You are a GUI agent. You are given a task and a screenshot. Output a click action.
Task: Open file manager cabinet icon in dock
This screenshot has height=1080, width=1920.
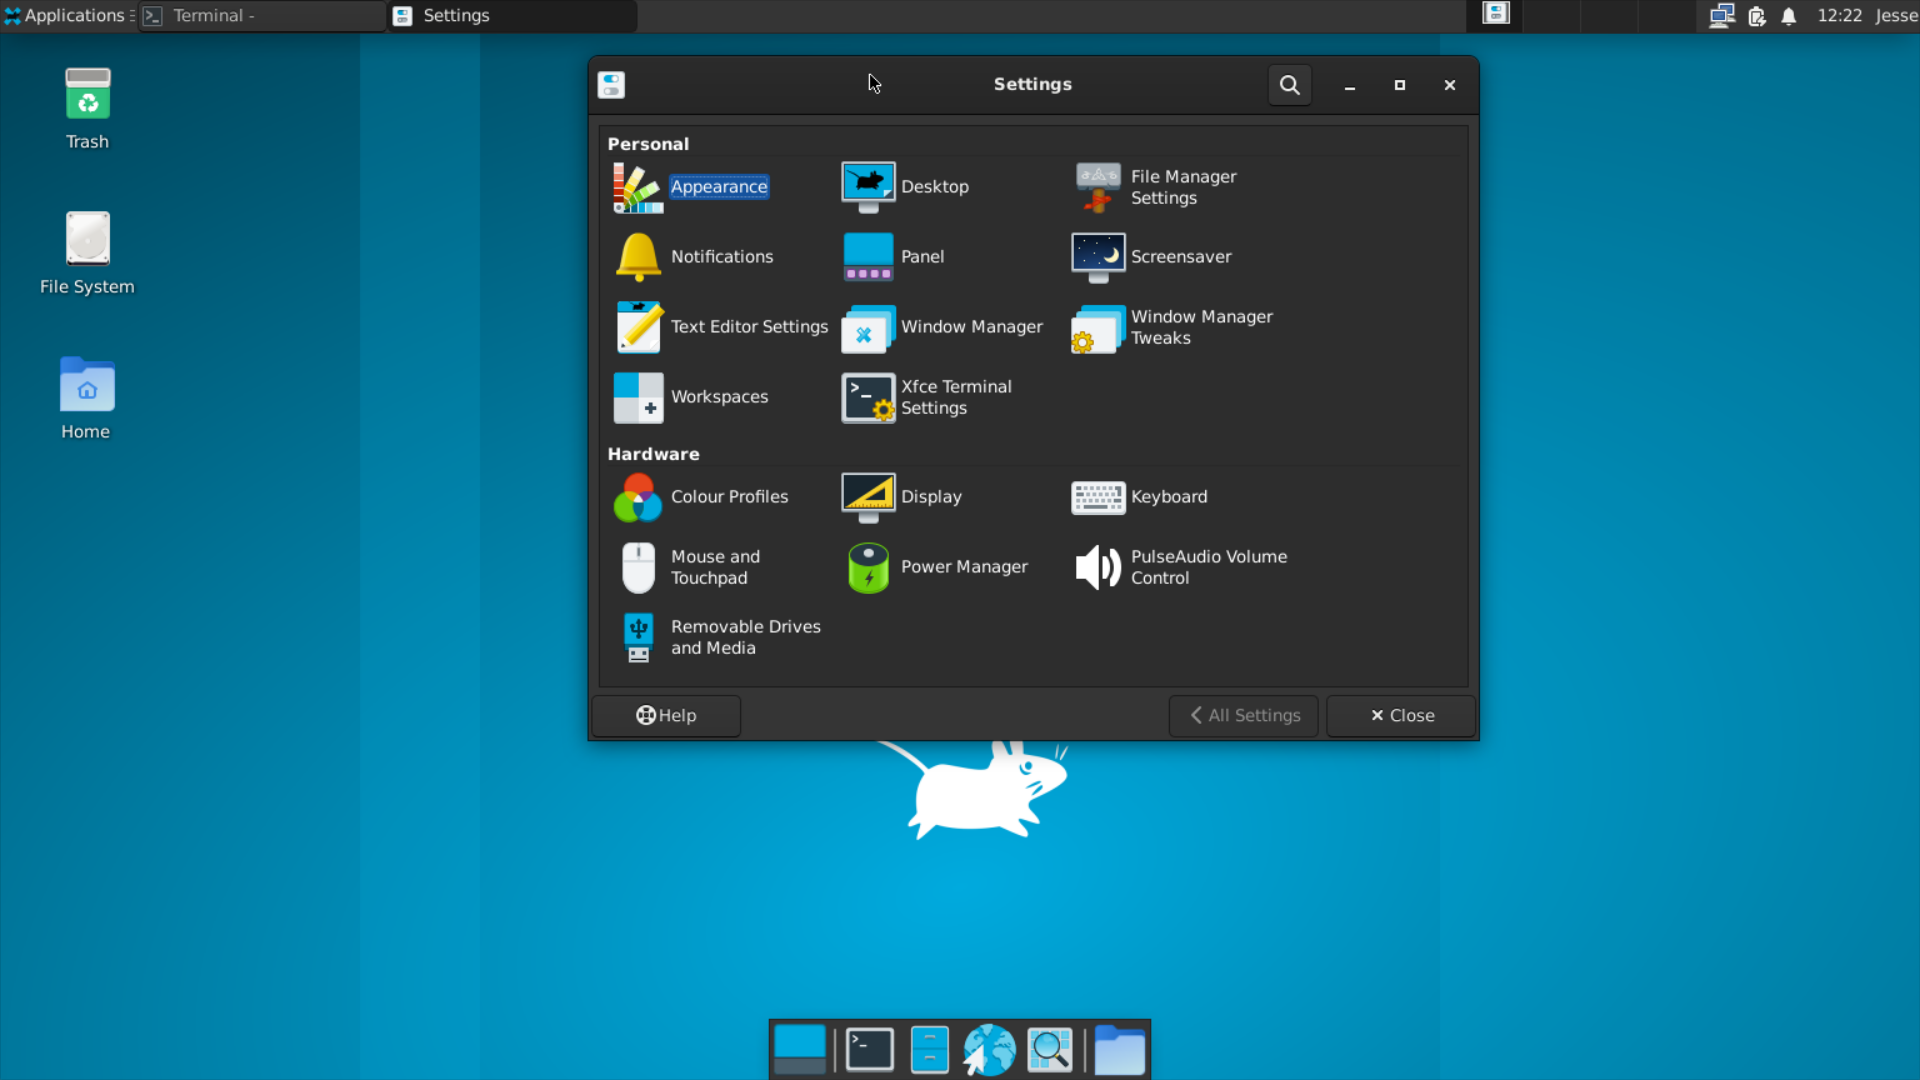(x=930, y=1050)
